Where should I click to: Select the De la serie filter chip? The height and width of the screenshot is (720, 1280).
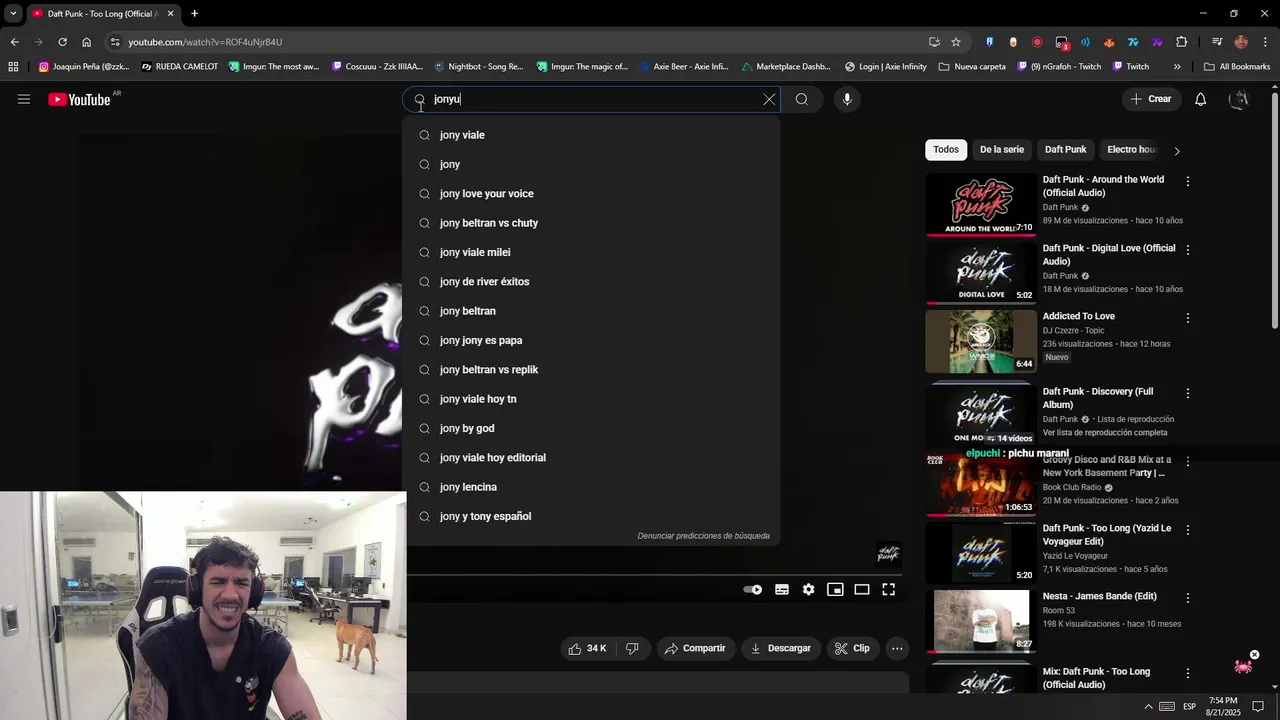pos(1002,150)
